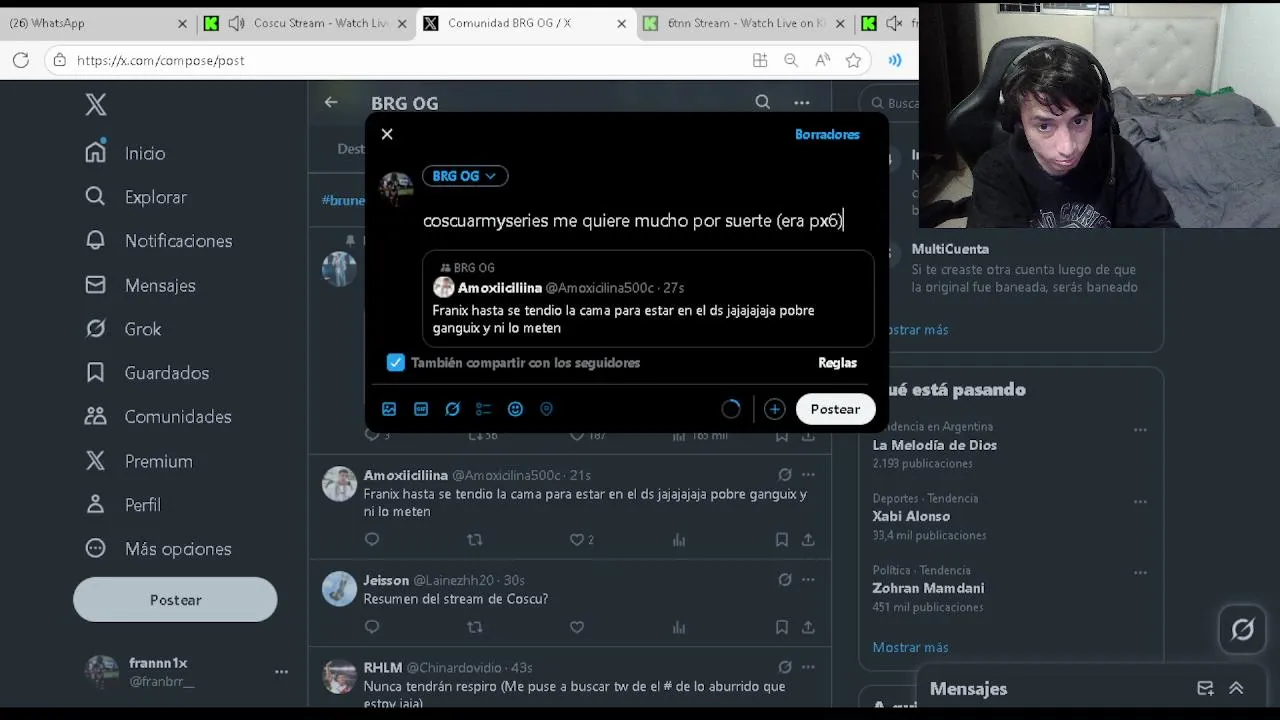Click Postear button in compose dialog

point(835,409)
